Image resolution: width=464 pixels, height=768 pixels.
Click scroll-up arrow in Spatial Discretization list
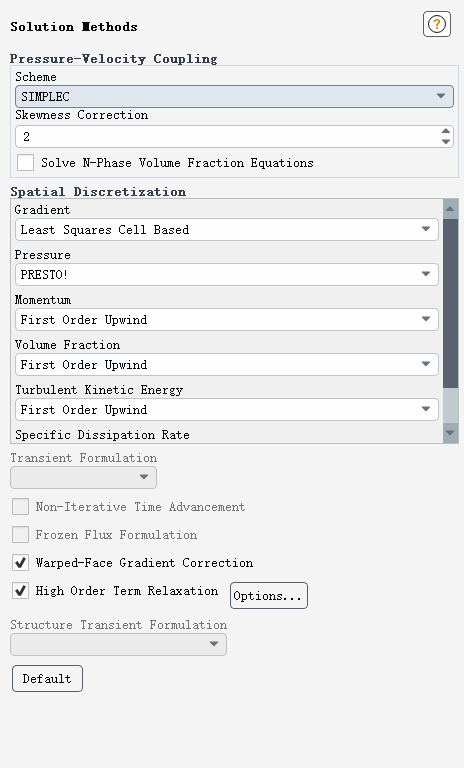[450, 209]
